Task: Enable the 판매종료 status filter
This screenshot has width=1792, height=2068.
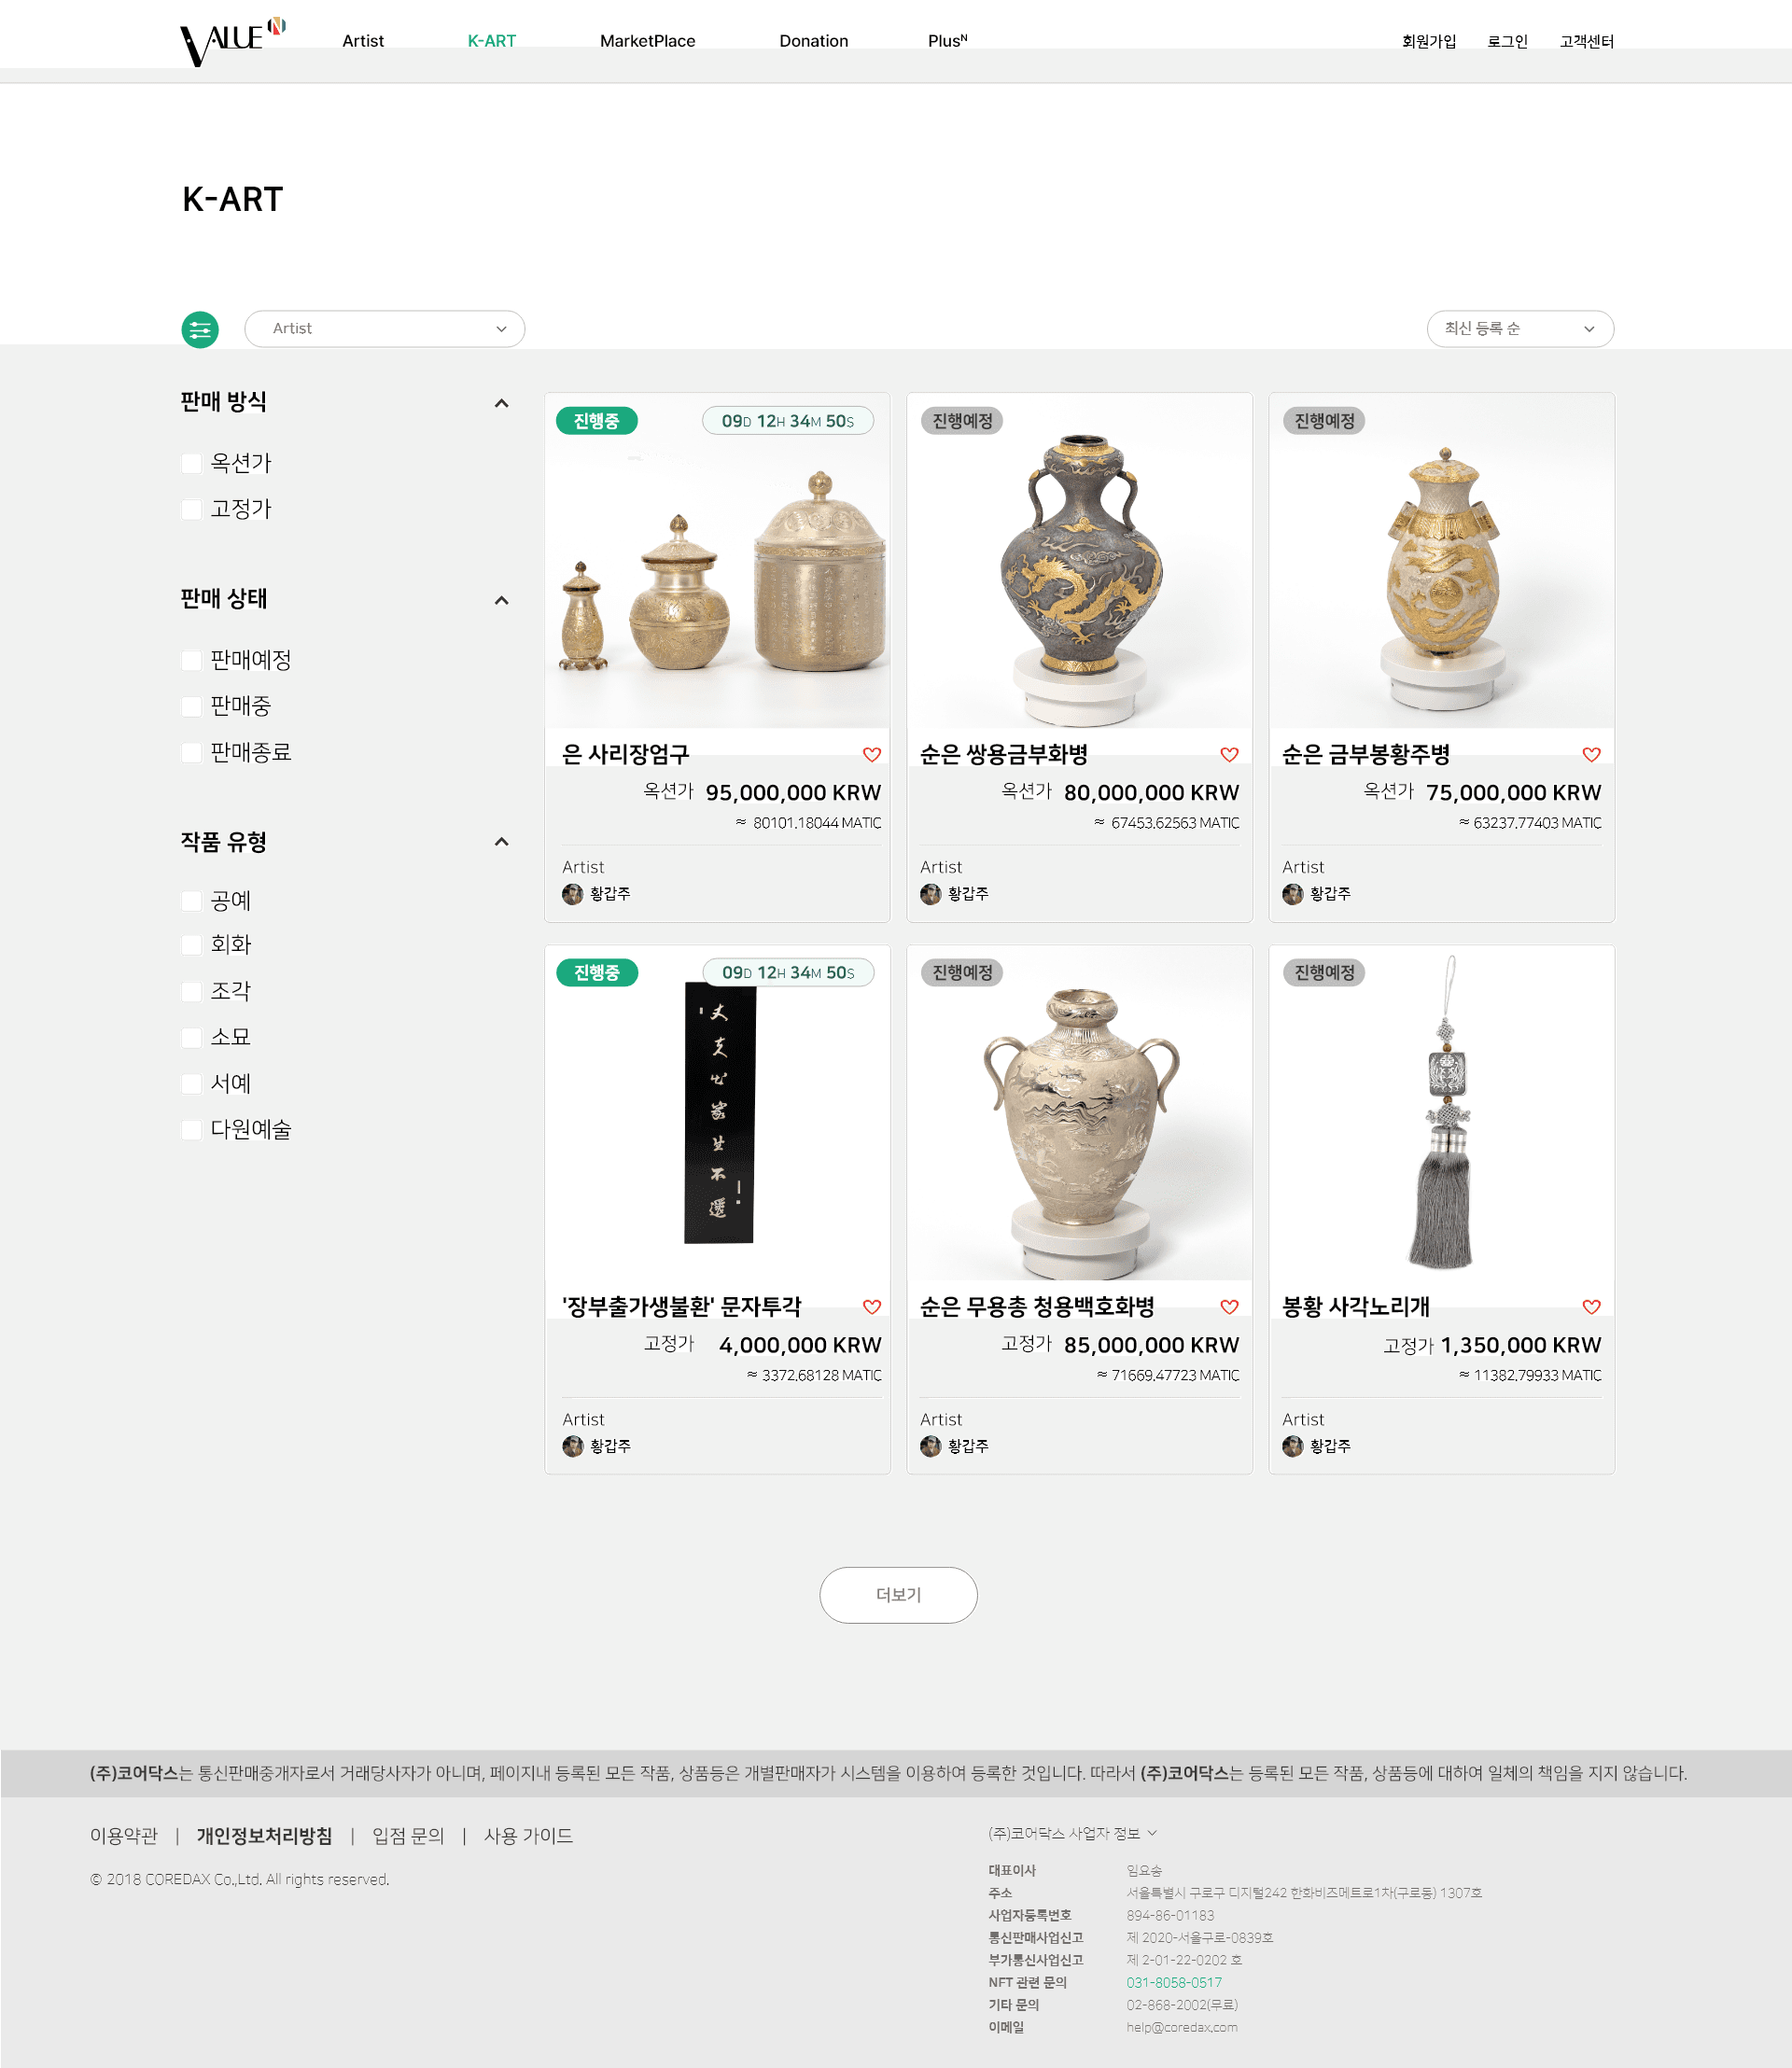Action: 191,752
